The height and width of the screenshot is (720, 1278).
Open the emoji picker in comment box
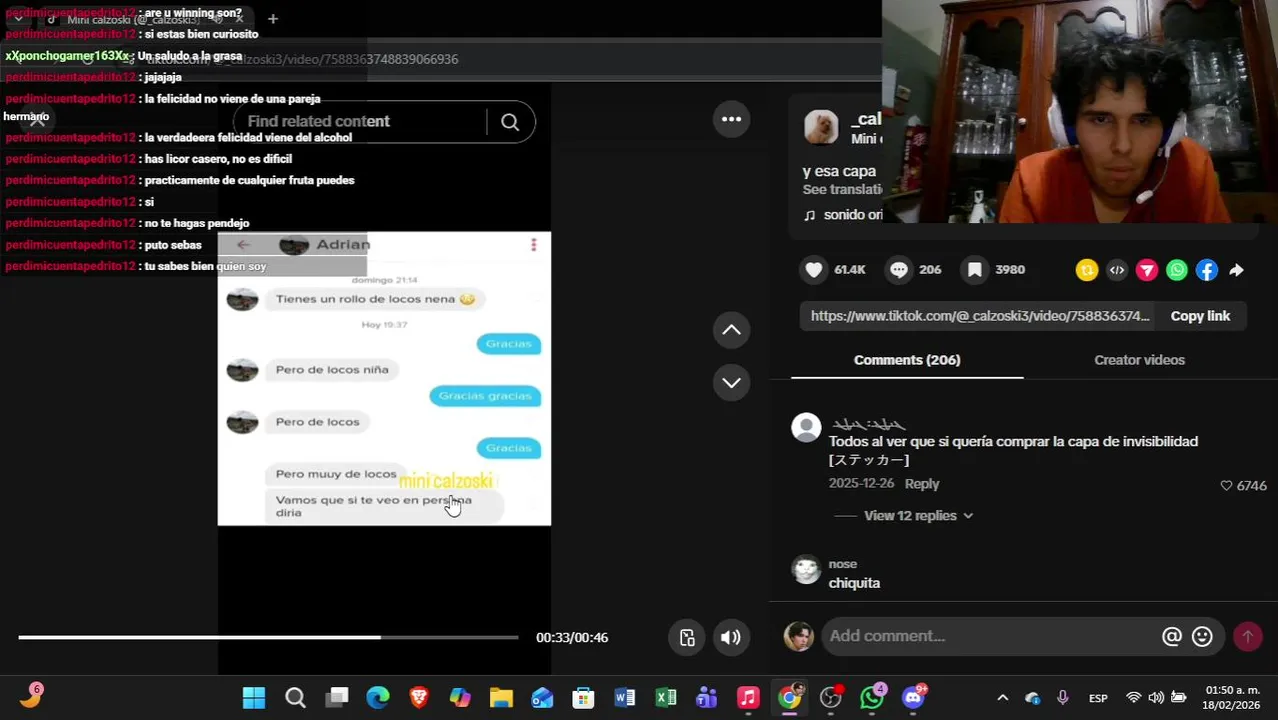coord(1203,636)
